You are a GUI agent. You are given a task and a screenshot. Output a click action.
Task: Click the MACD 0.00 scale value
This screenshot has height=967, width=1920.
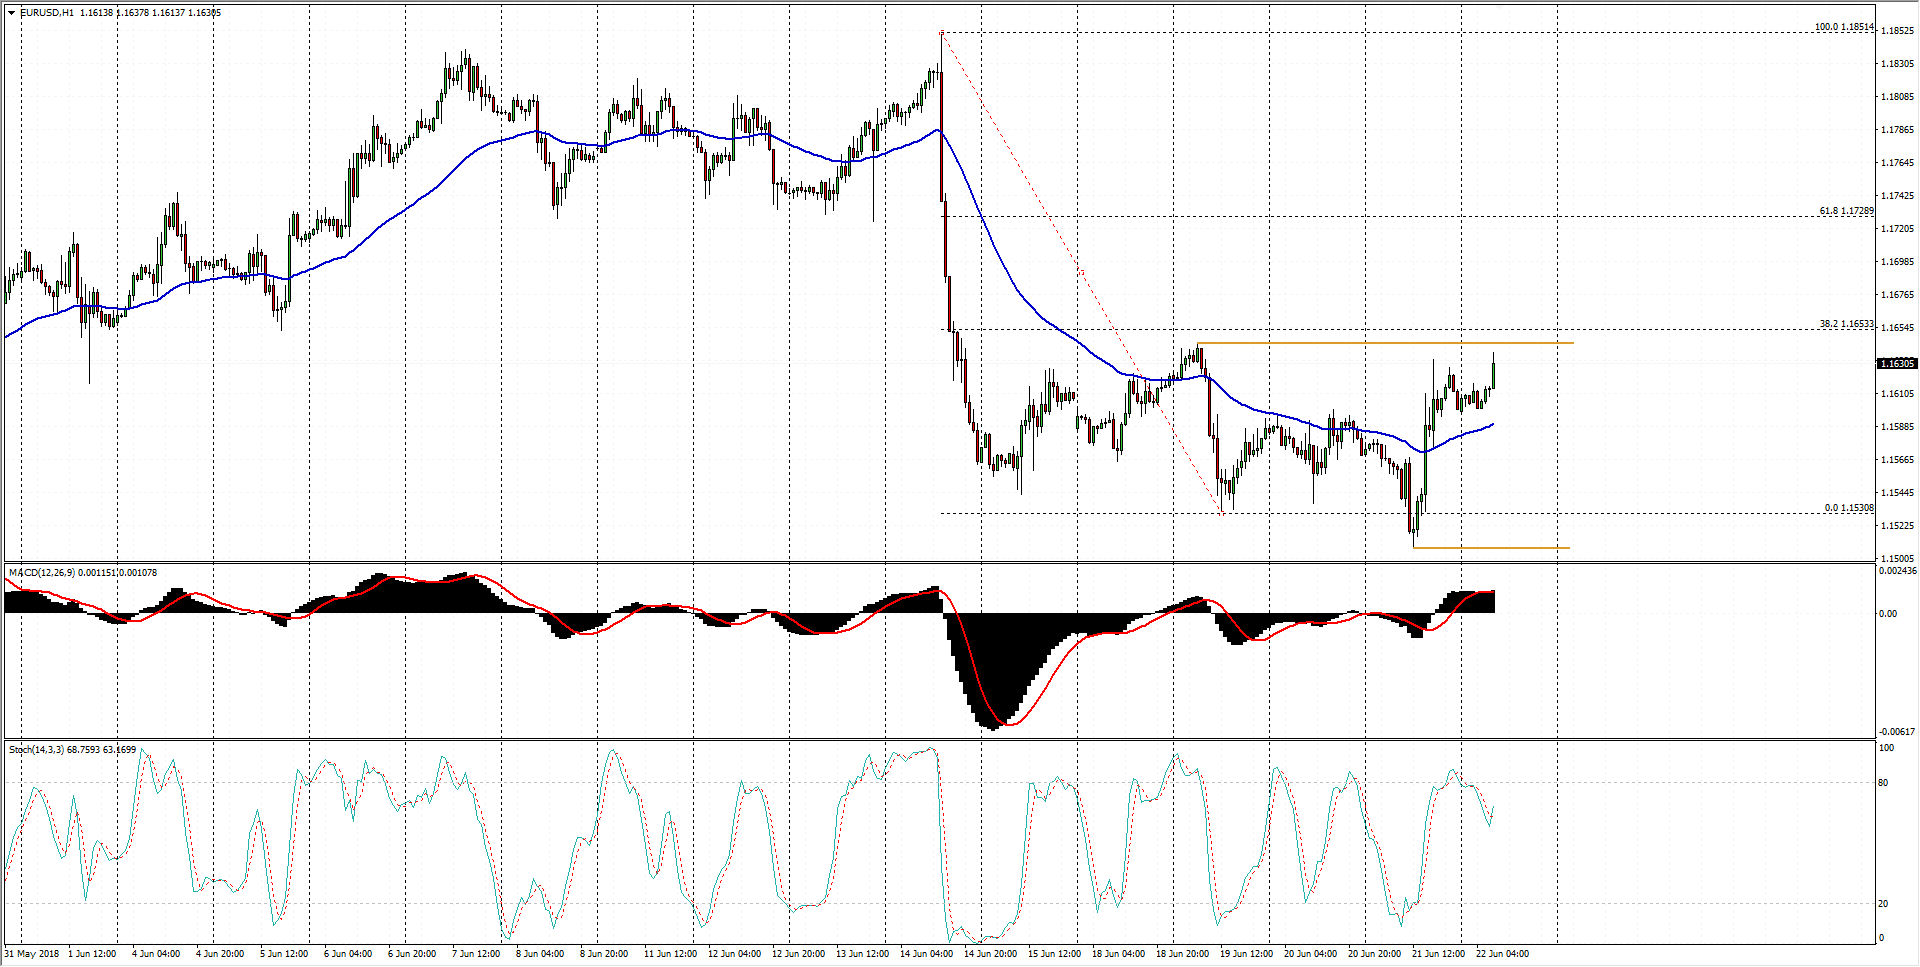pyautogui.click(x=1887, y=614)
